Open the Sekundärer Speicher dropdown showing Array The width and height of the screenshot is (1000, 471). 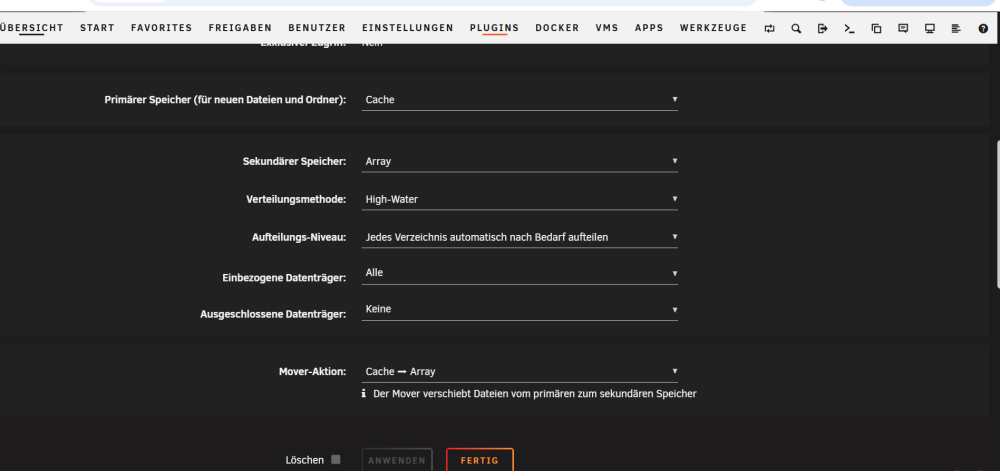click(x=519, y=161)
